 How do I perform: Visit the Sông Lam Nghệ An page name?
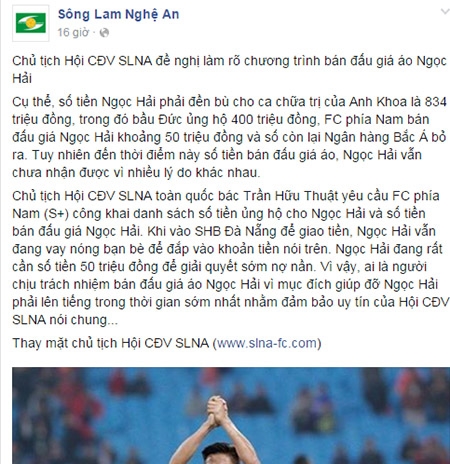tap(119, 14)
